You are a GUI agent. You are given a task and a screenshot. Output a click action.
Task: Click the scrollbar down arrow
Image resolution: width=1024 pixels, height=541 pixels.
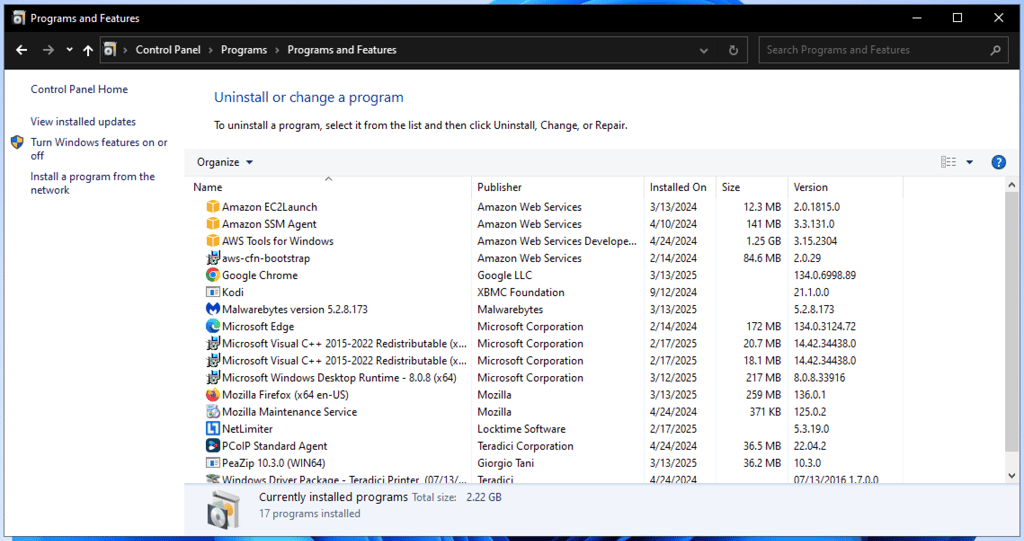coord(1012,476)
